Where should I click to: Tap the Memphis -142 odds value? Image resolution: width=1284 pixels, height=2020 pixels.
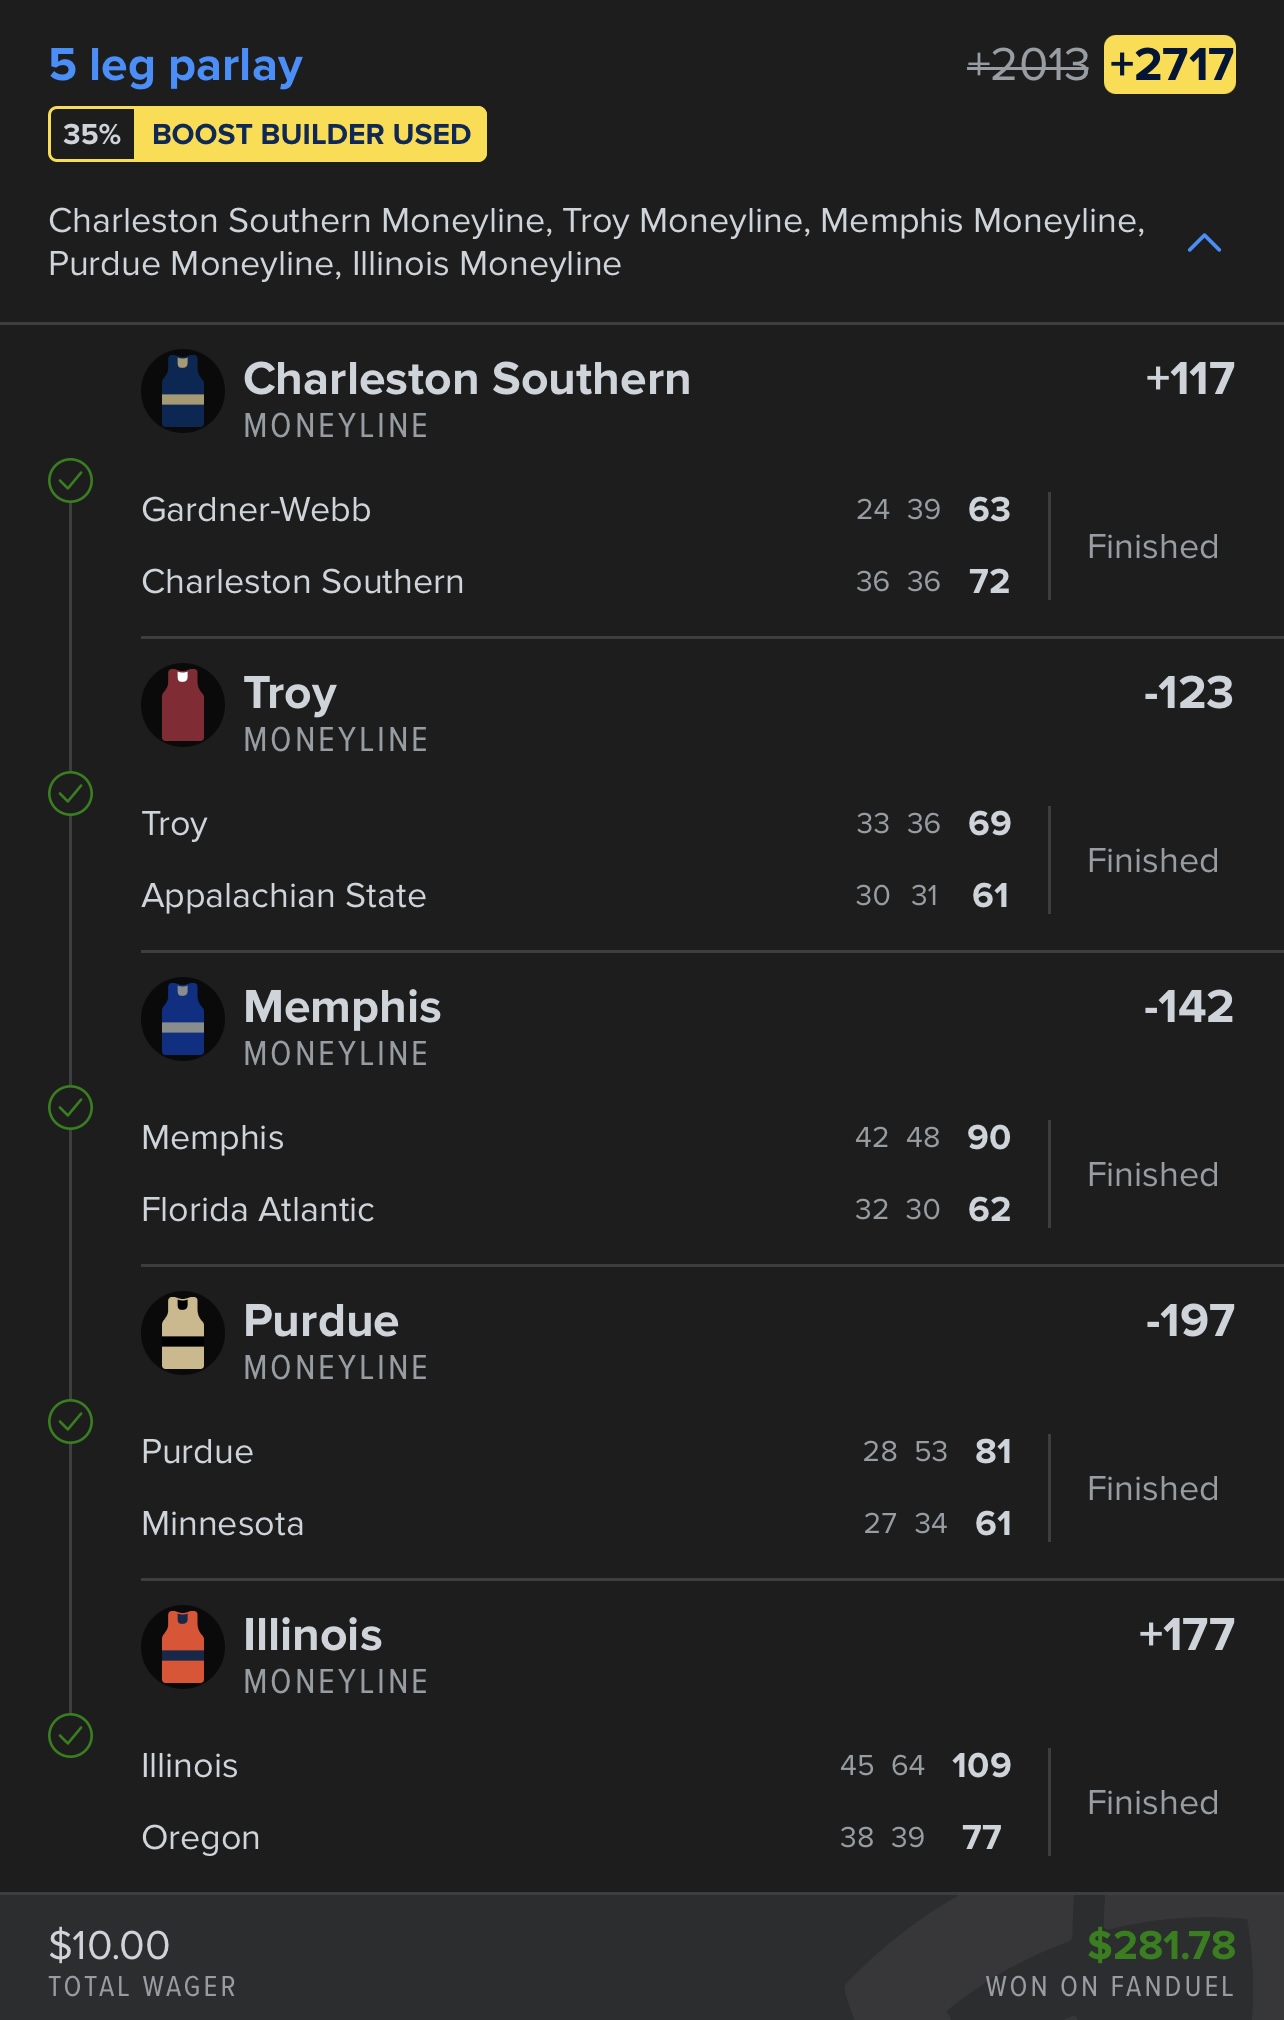(x=1188, y=1007)
